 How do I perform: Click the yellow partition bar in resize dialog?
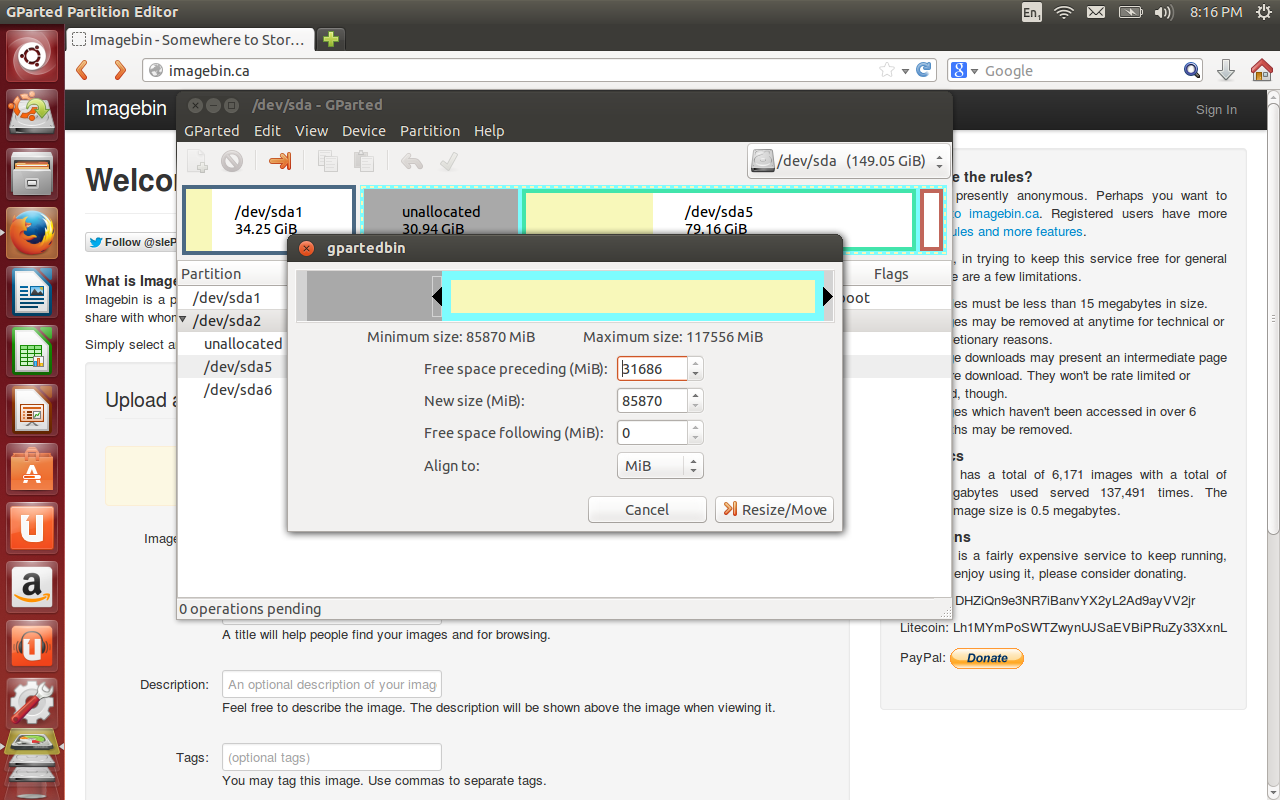633,297
